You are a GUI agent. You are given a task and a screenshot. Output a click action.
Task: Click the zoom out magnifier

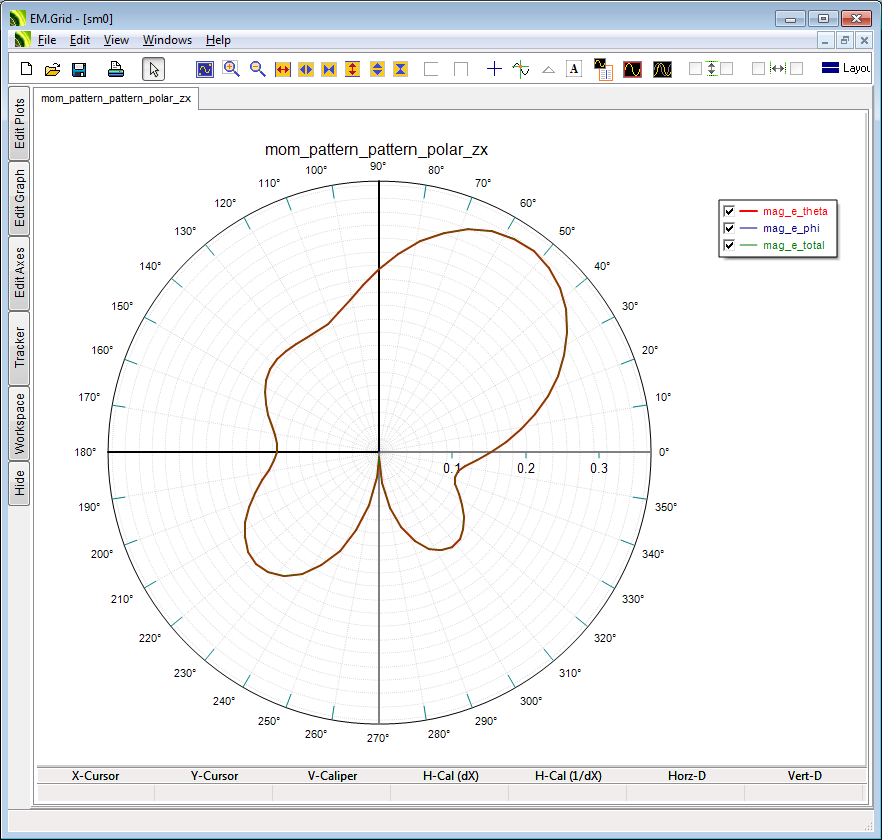click(x=257, y=69)
